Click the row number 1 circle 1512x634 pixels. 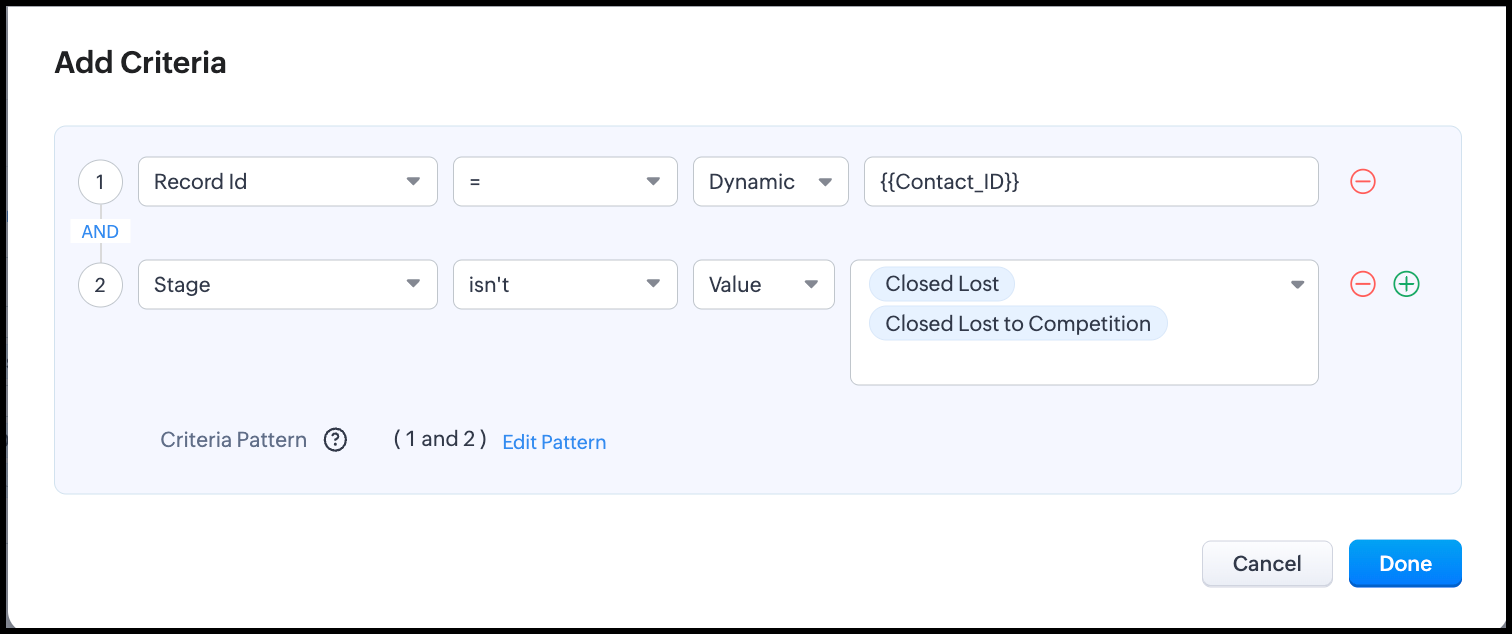coord(100,182)
